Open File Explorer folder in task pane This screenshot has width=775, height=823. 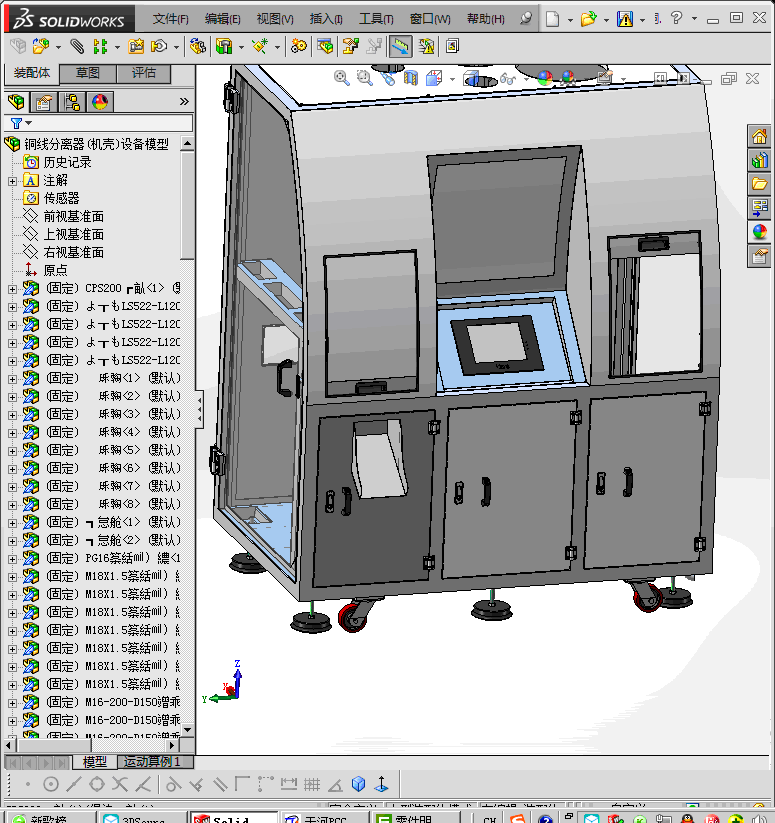pyautogui.click(x=759, y=184)
